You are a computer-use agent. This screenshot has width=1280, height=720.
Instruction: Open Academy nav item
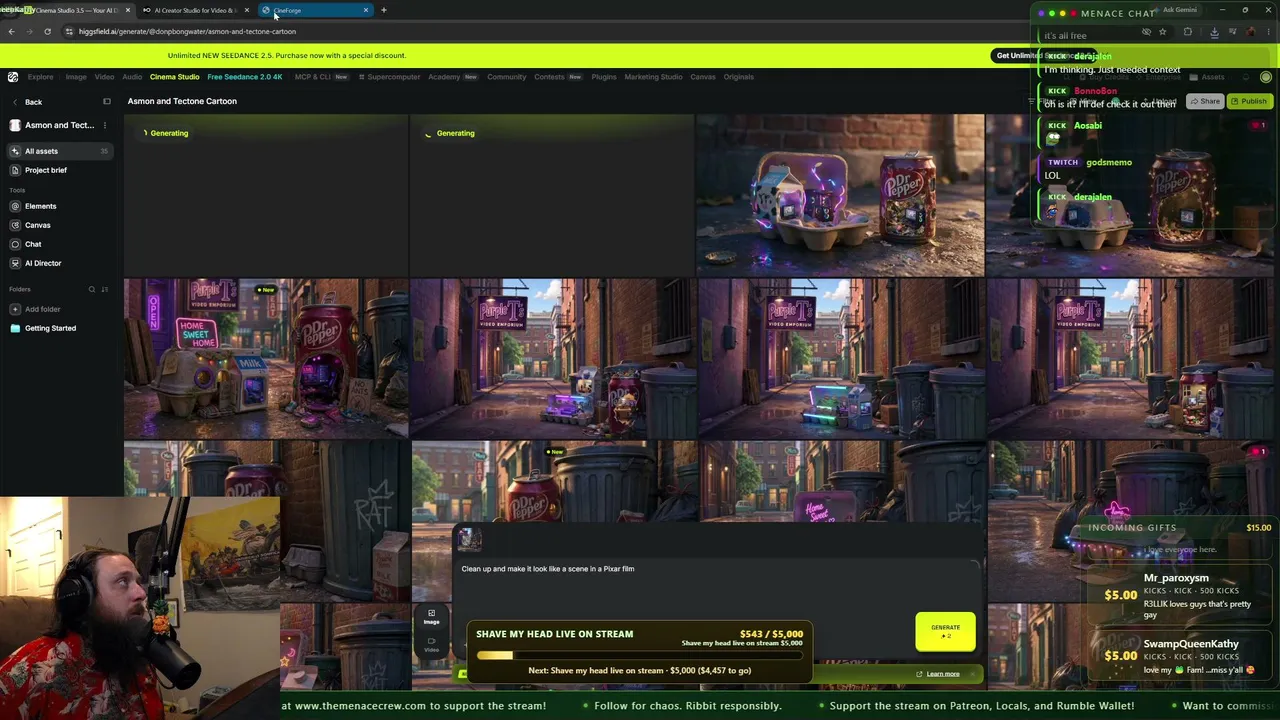(x=453, y=77)
